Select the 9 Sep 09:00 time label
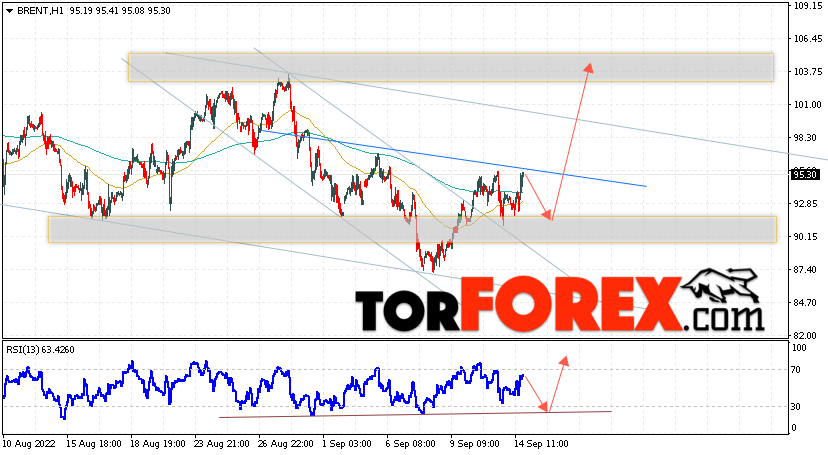Screen dimensions: 828x455 click(475, 444)
